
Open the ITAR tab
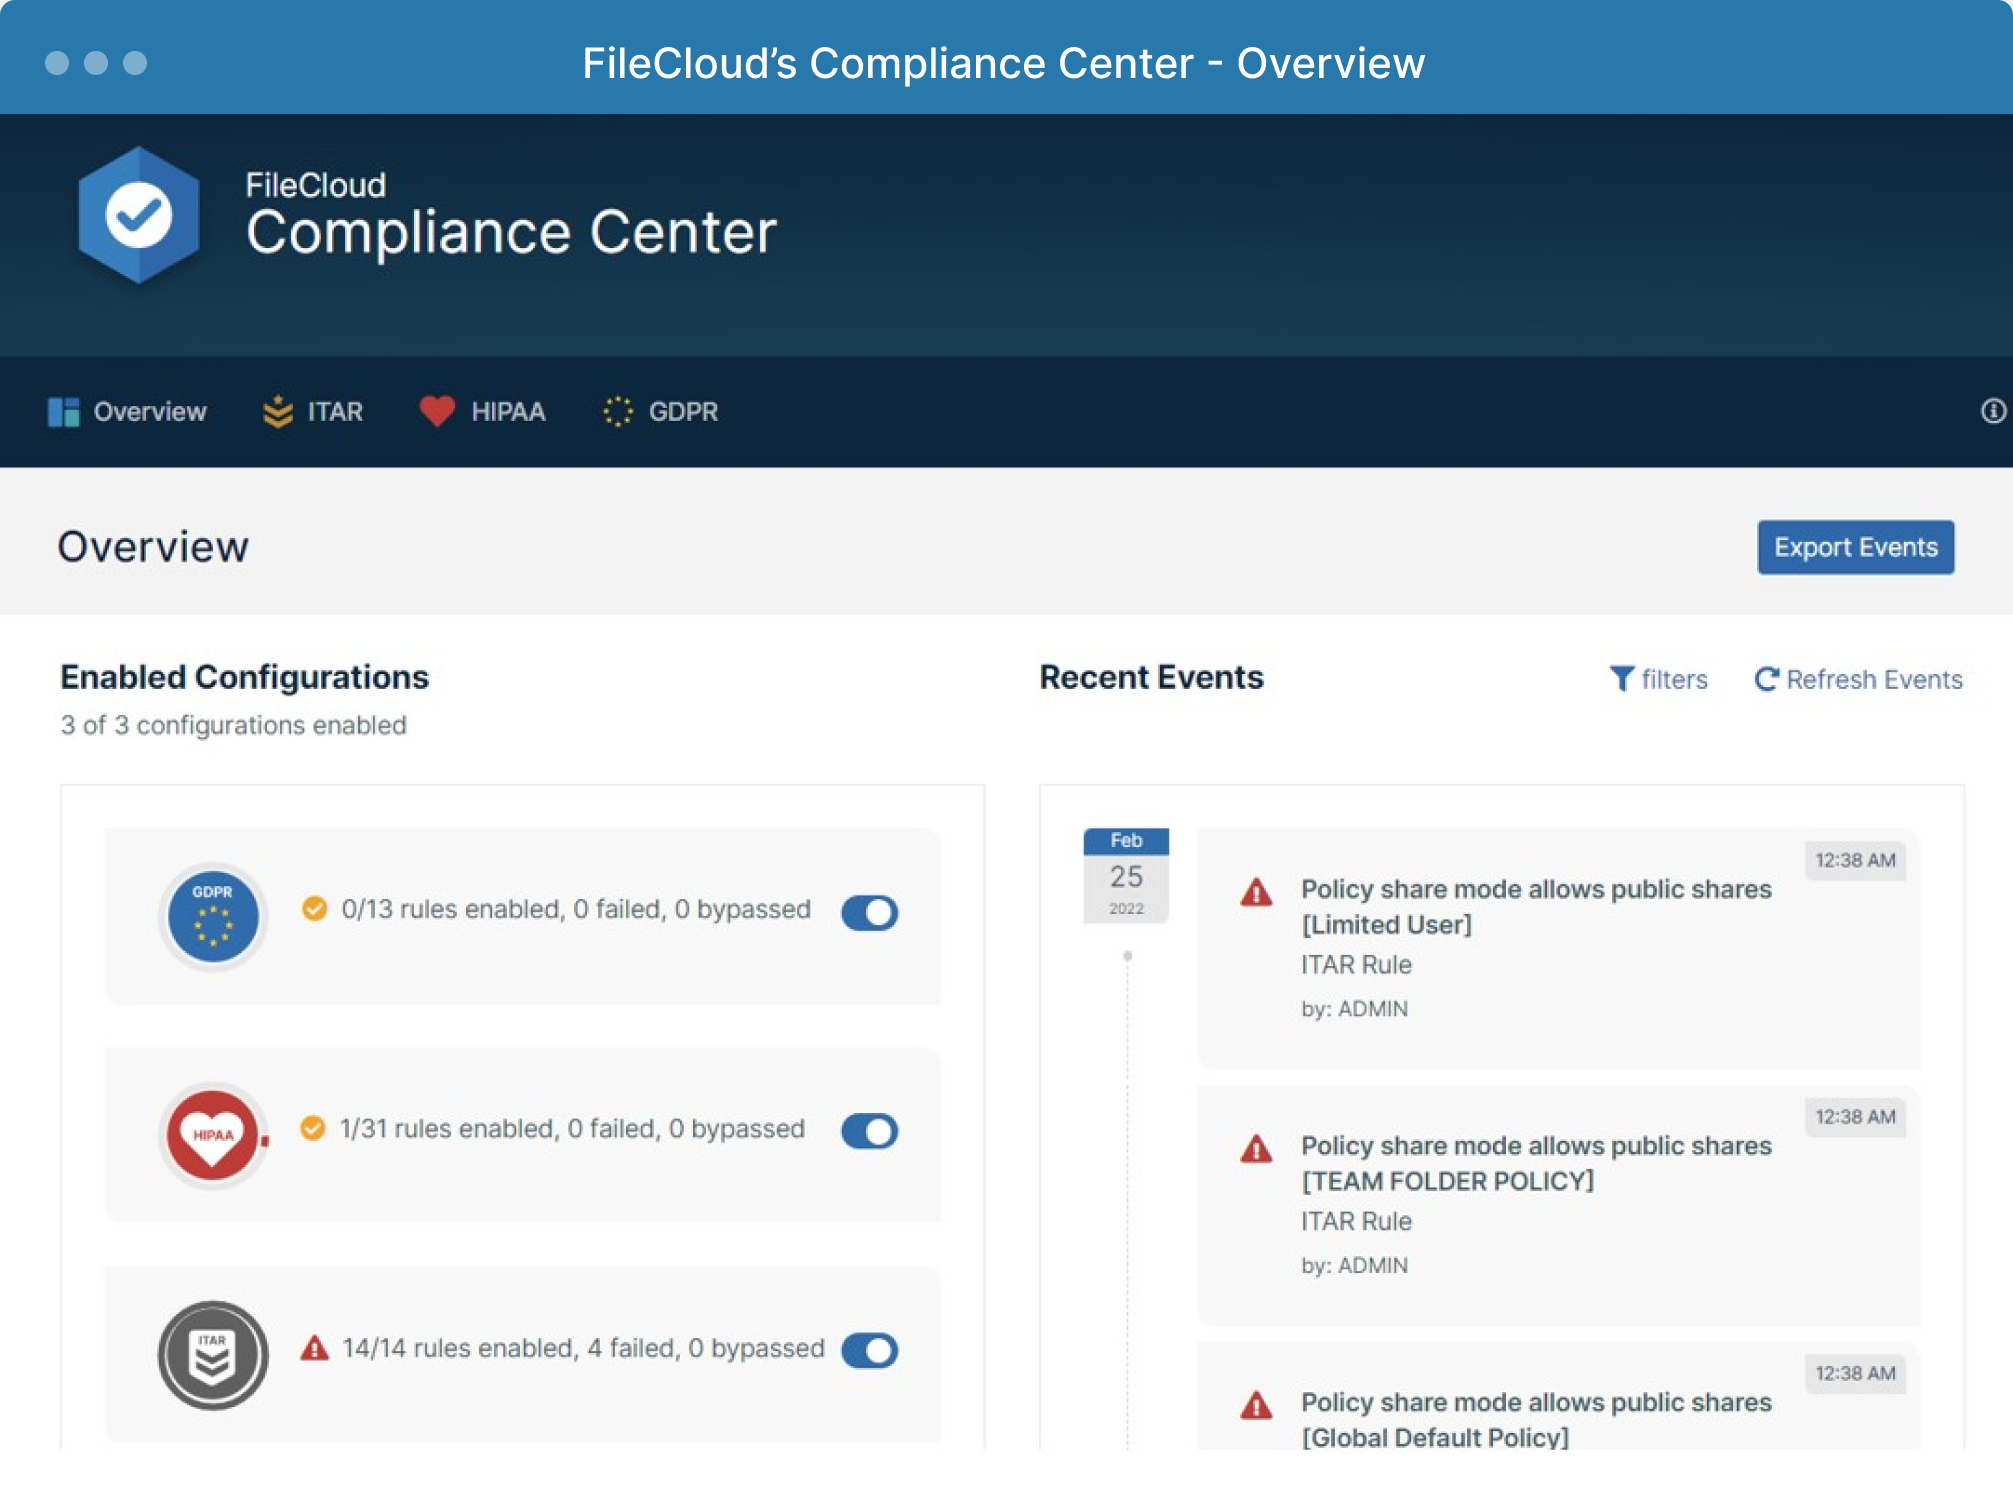[313, 412]
